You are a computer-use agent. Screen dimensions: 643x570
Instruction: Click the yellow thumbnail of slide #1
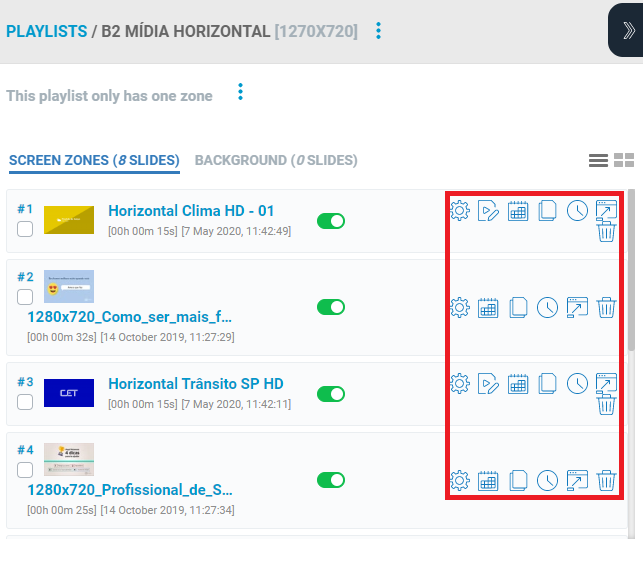click(69, 220)
